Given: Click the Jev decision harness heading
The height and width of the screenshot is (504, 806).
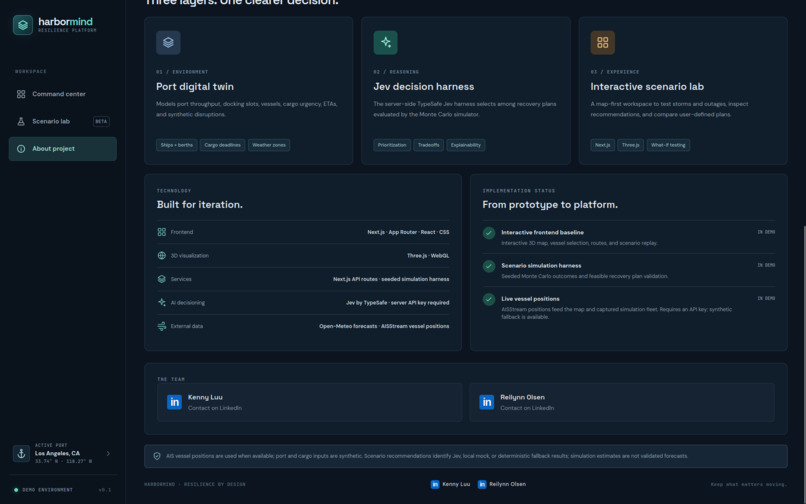Looking at the screenshot, I should coord(424,86).
